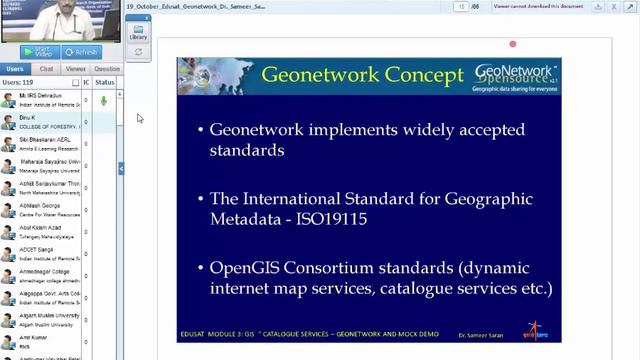Image resolution: width=640 pixels, height=360 pixels.
Task: Pop out document with arrow icon
Action: coord(630,7)
